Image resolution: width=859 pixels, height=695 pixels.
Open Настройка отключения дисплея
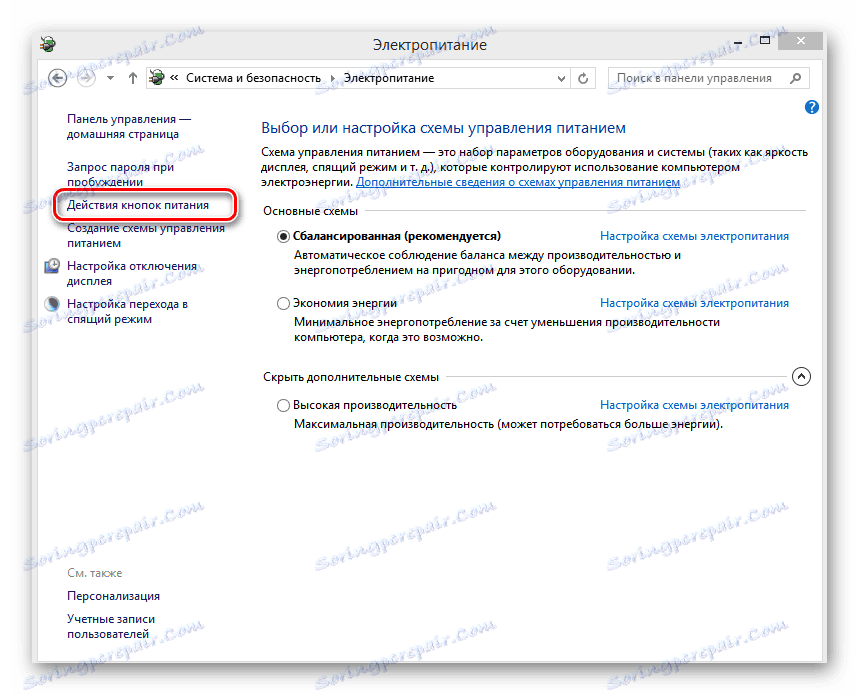tap(132, 273)
